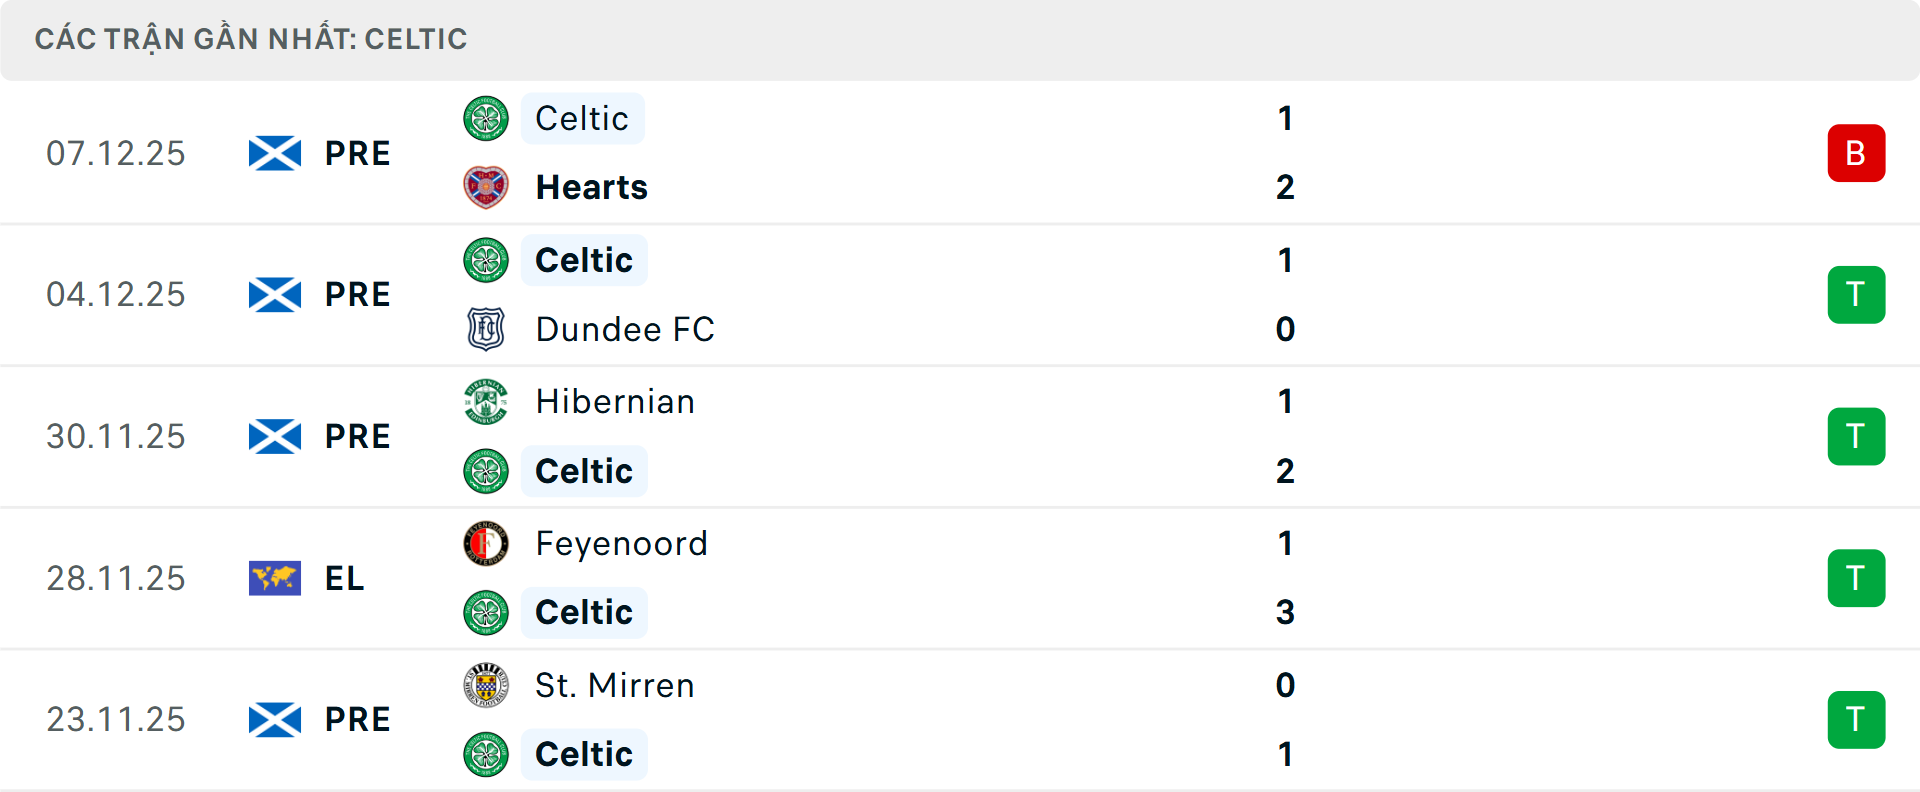Click the green T badge for the Dundee FC match

(x=1857, y=294)
